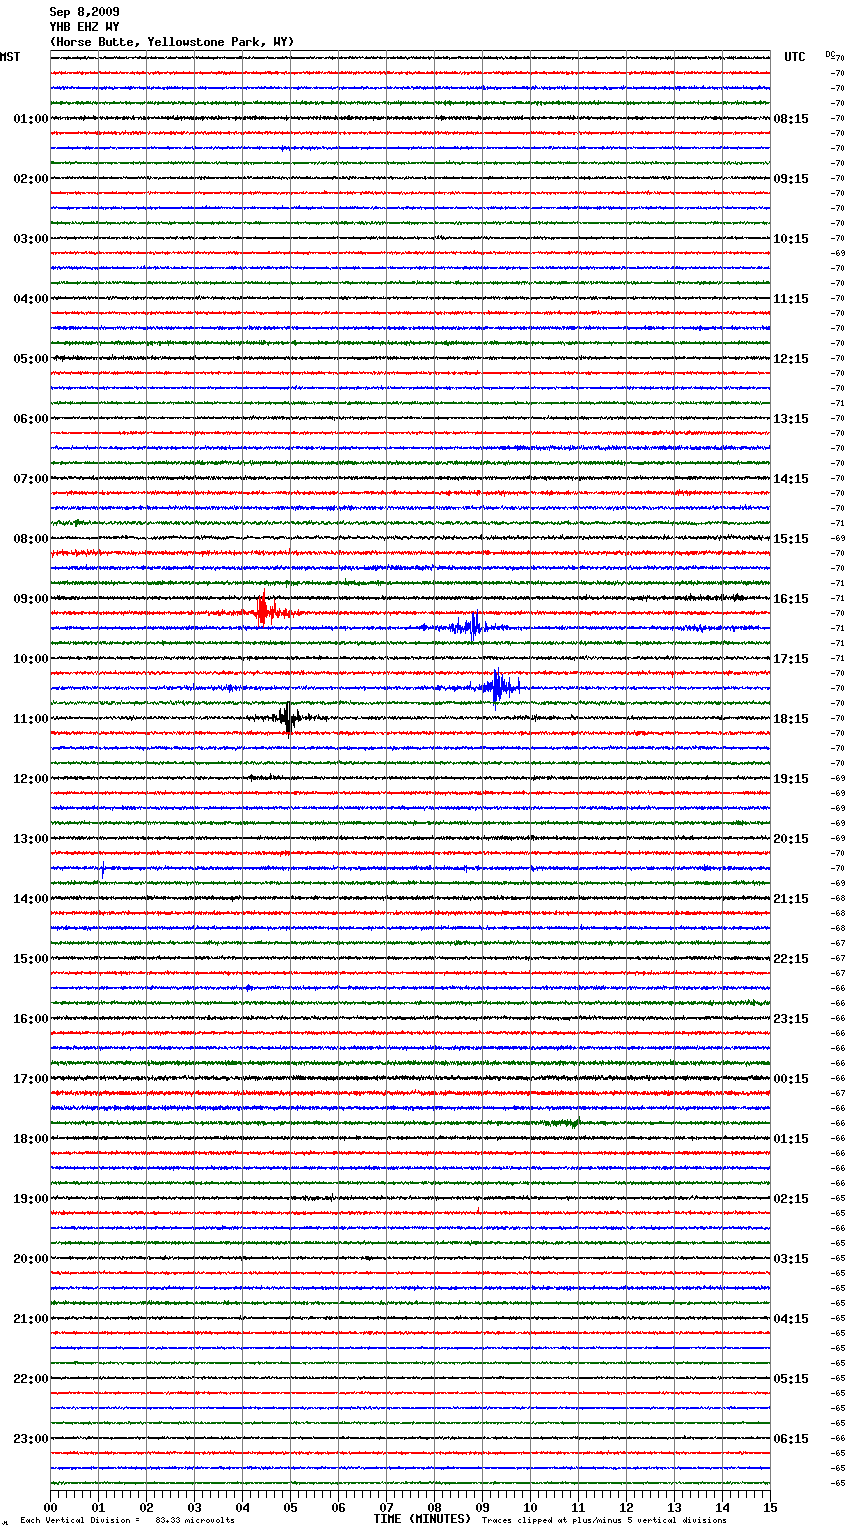850x1534 pixels.
Task: Click the minute axis tick label "08"
Action: pyautogui.click(x=434, y=1507)
